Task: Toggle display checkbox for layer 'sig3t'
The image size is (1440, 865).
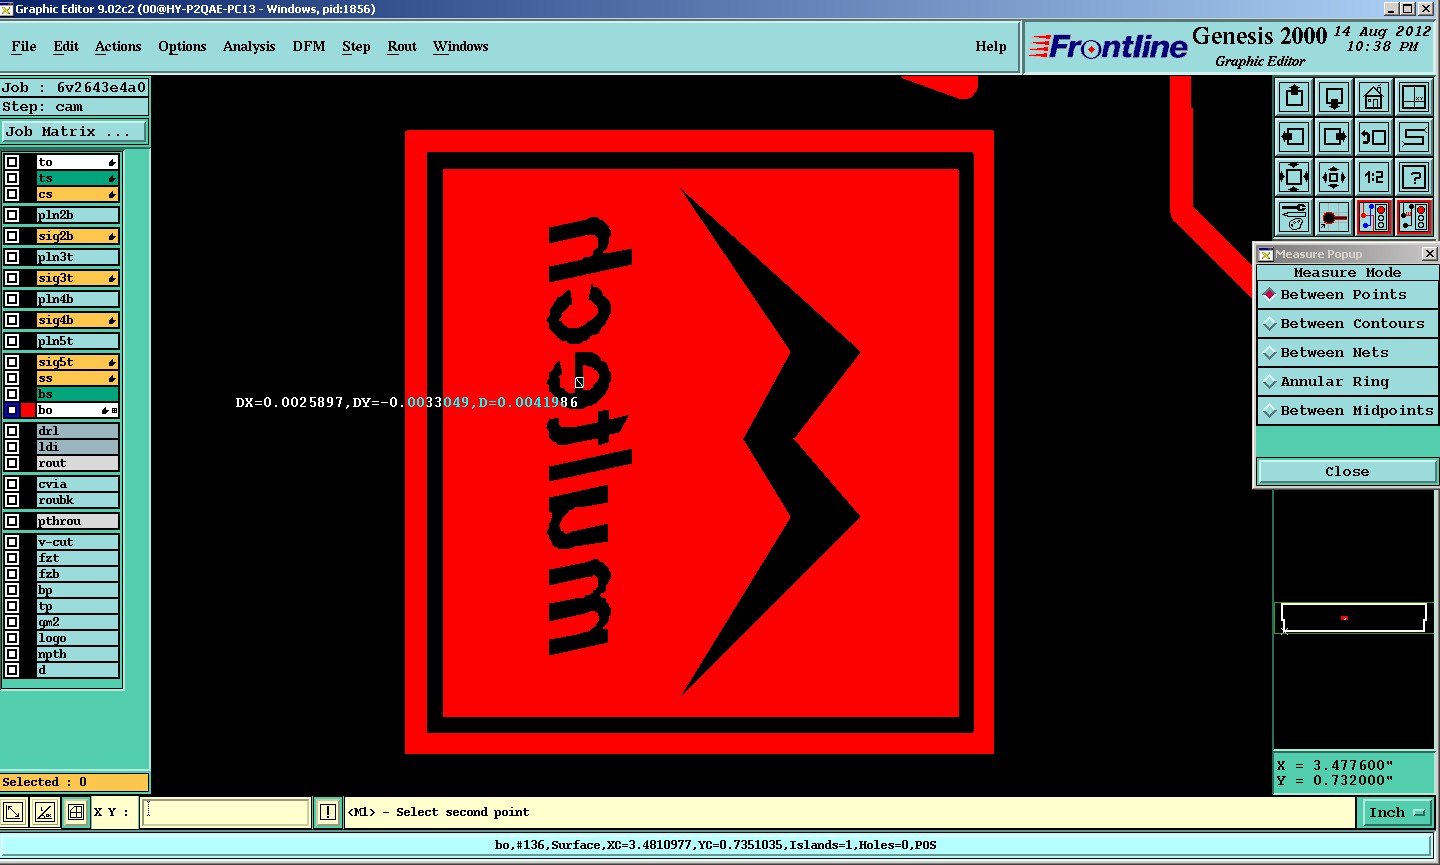Action: [x=12, y=278]
